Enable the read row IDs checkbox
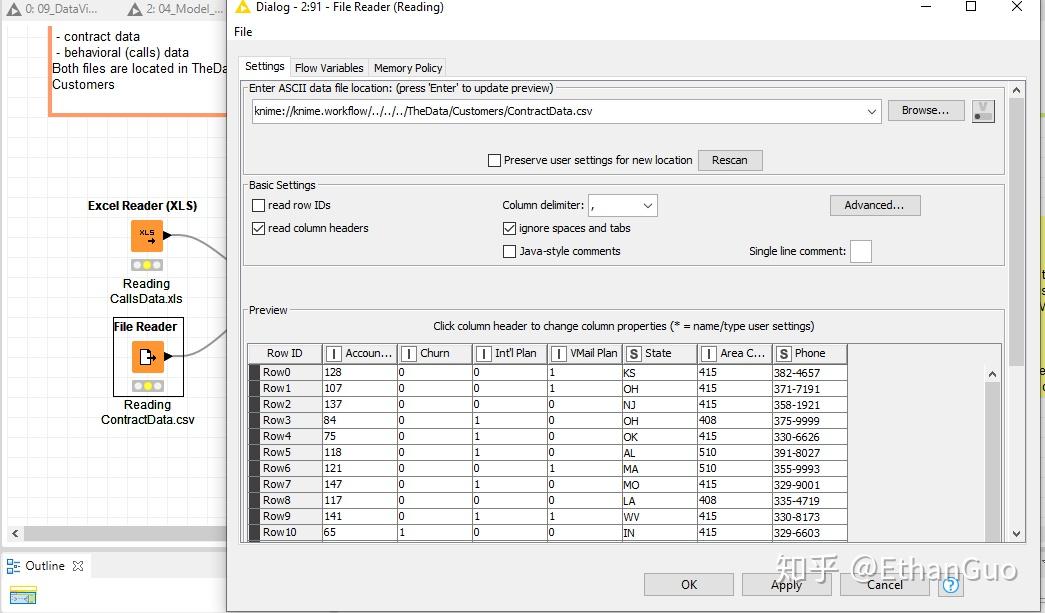The image size is (1045, 613). (x=257, y=205)
